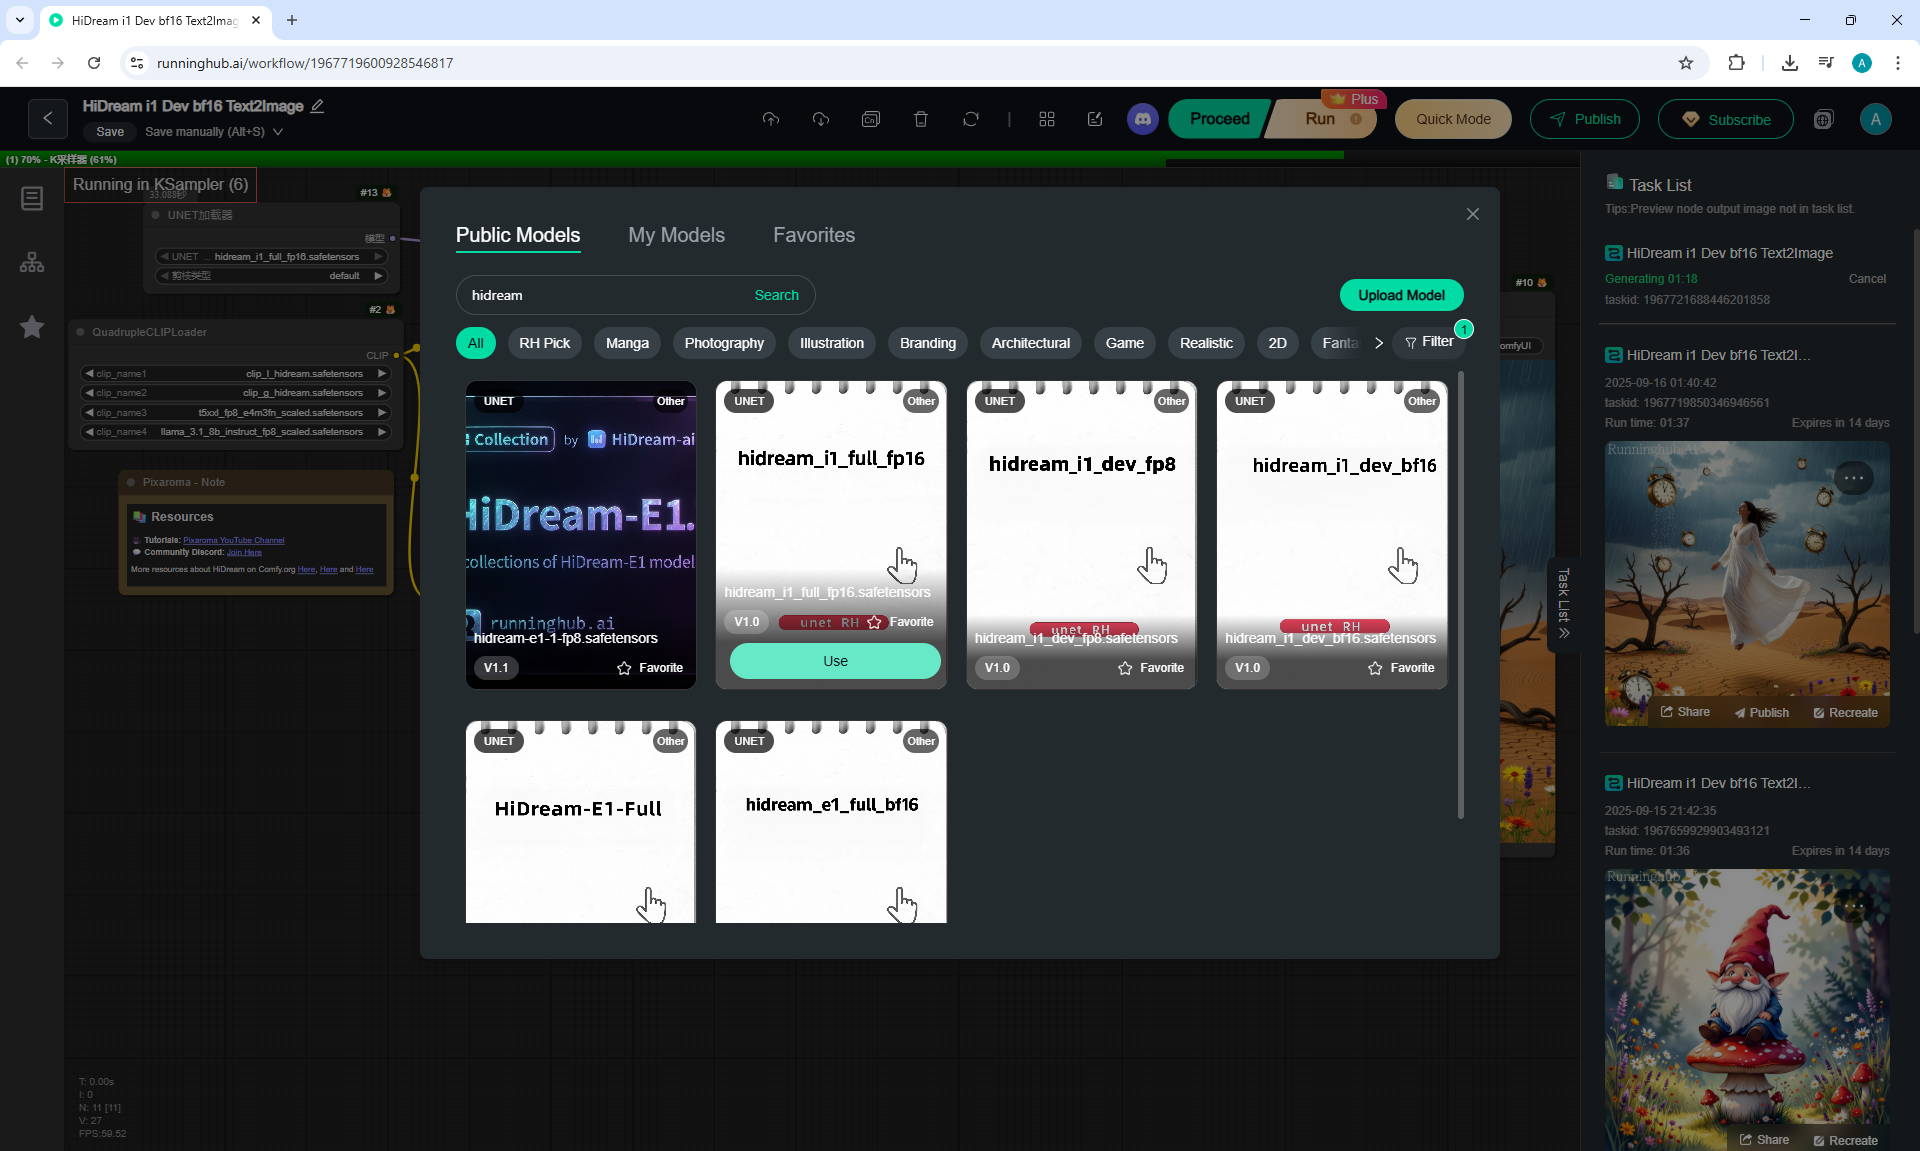Click the refresh icon in top toolbar
This screenshot has height=1151, width=1920.
click(970, 119)
